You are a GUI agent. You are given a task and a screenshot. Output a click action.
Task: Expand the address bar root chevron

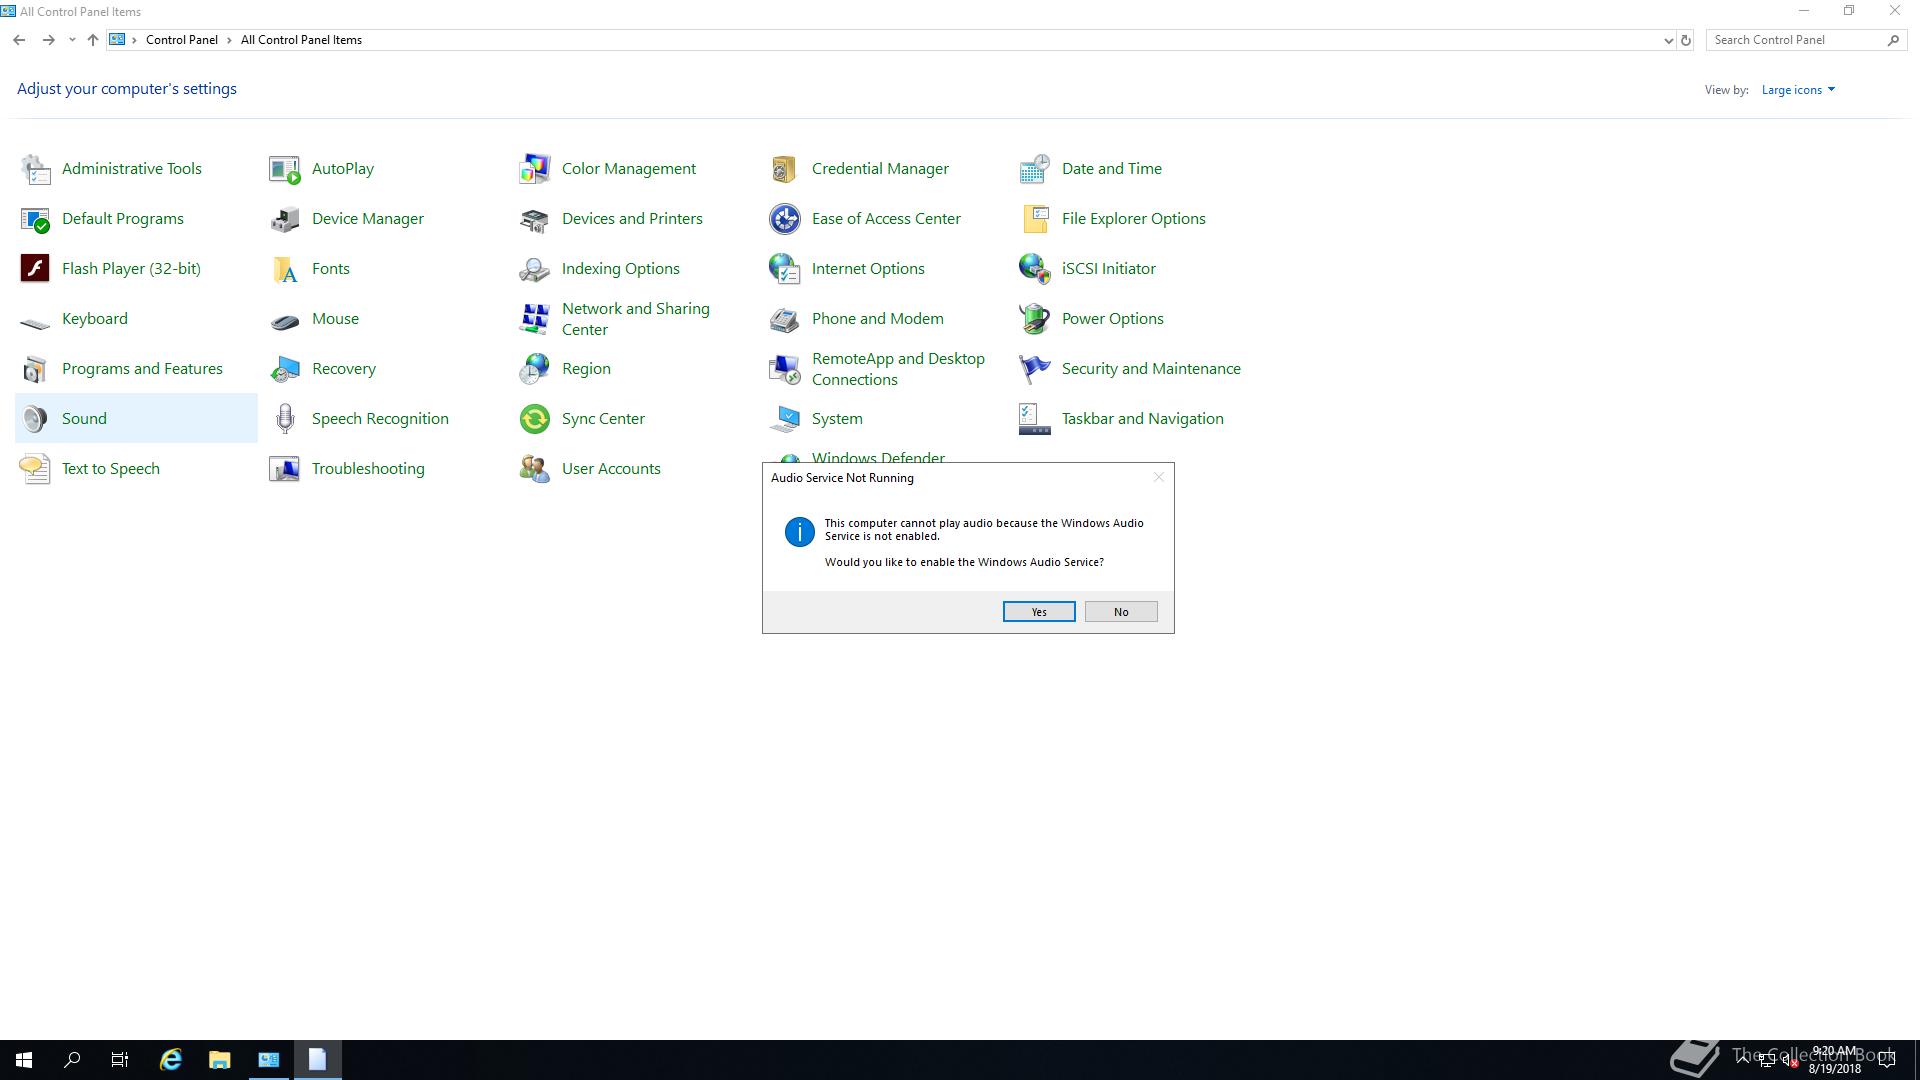[134, 40]
